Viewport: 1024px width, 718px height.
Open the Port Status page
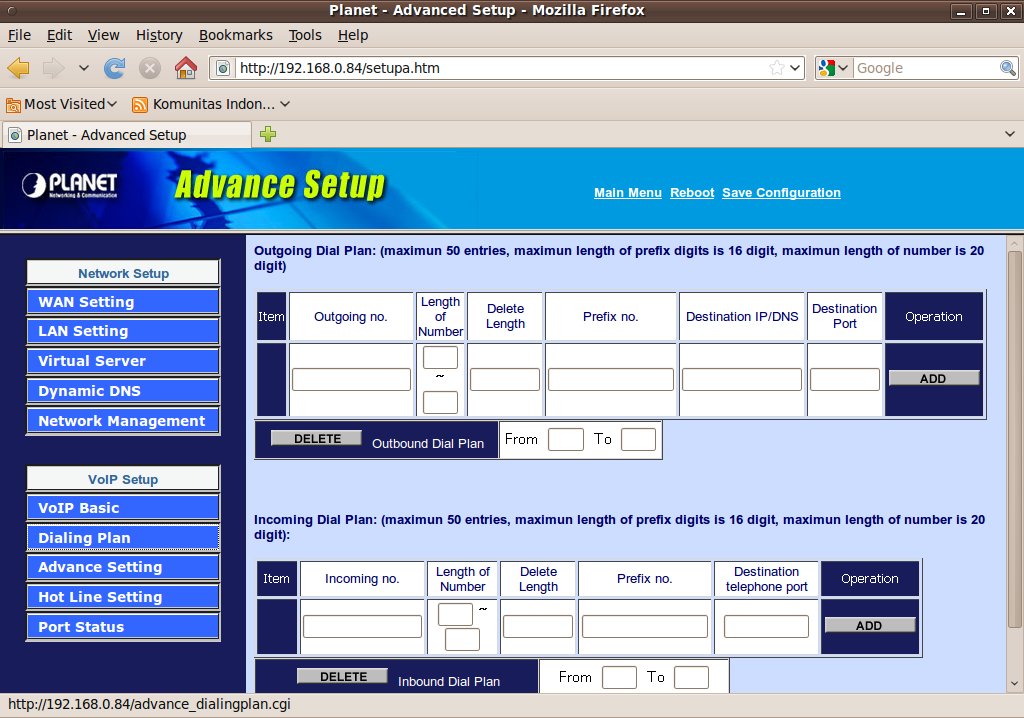(x=123, y=627)
